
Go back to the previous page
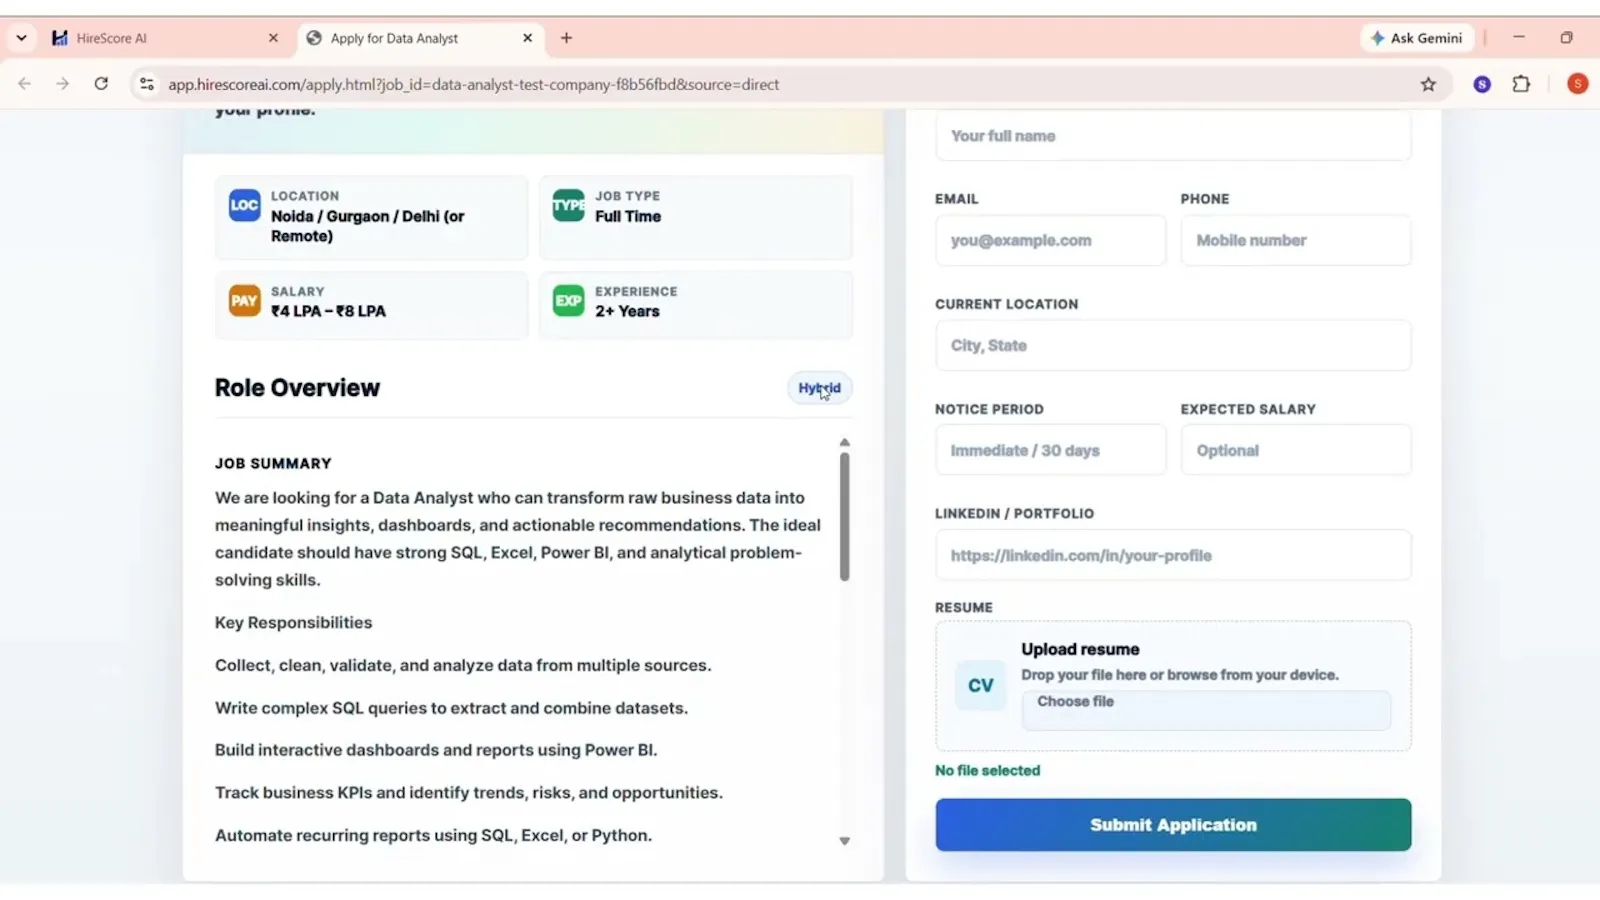coord(24,84)
